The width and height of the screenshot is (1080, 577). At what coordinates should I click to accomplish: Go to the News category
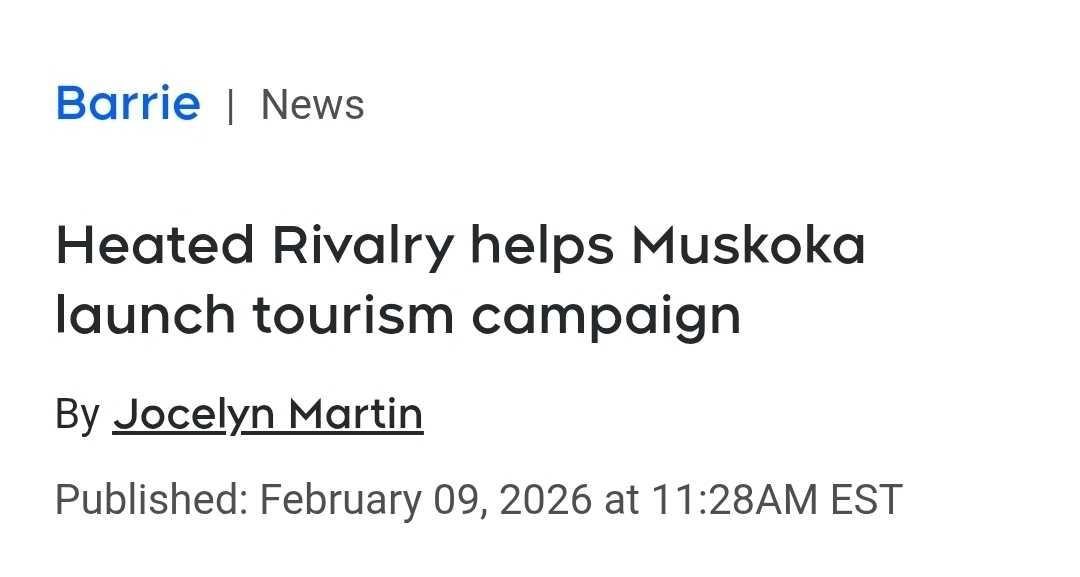pyautogui.click(x=312, y=105)
